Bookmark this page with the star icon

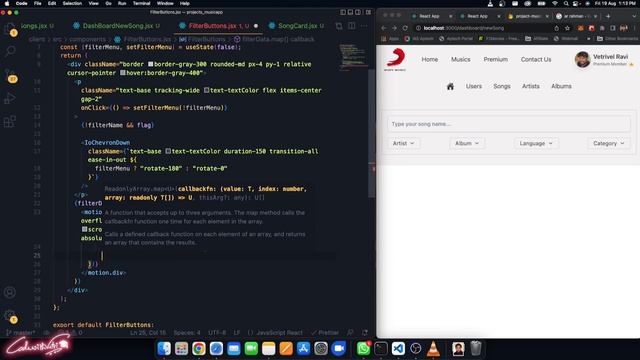point(567,28)
